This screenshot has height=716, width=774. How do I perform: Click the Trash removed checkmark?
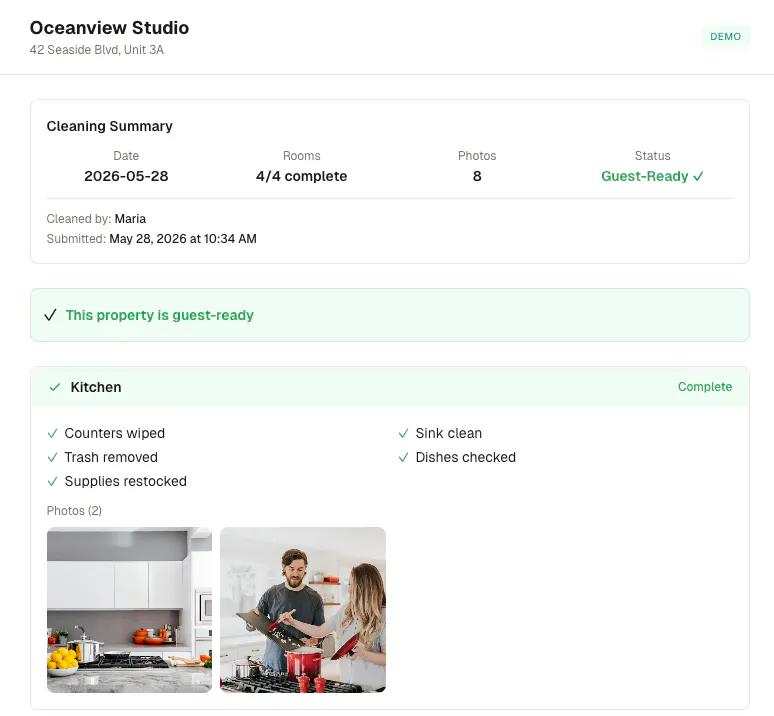(x=52, y=457)
